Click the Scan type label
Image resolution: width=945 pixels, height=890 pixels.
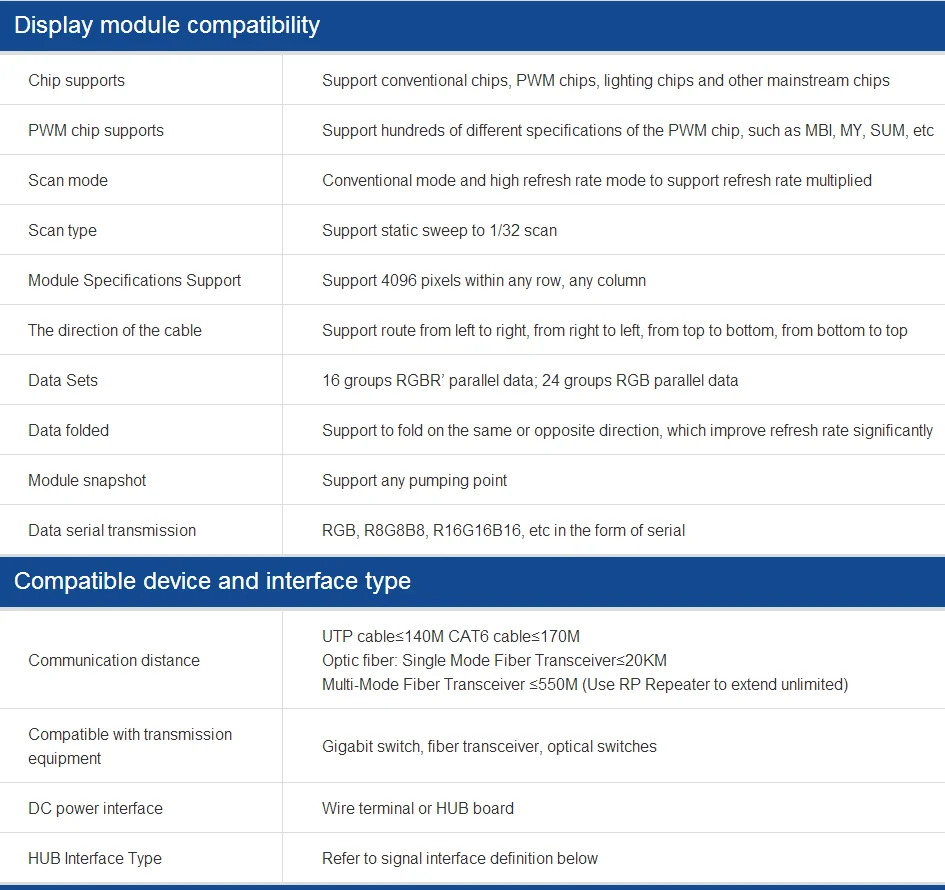click(x=62, y=230)
